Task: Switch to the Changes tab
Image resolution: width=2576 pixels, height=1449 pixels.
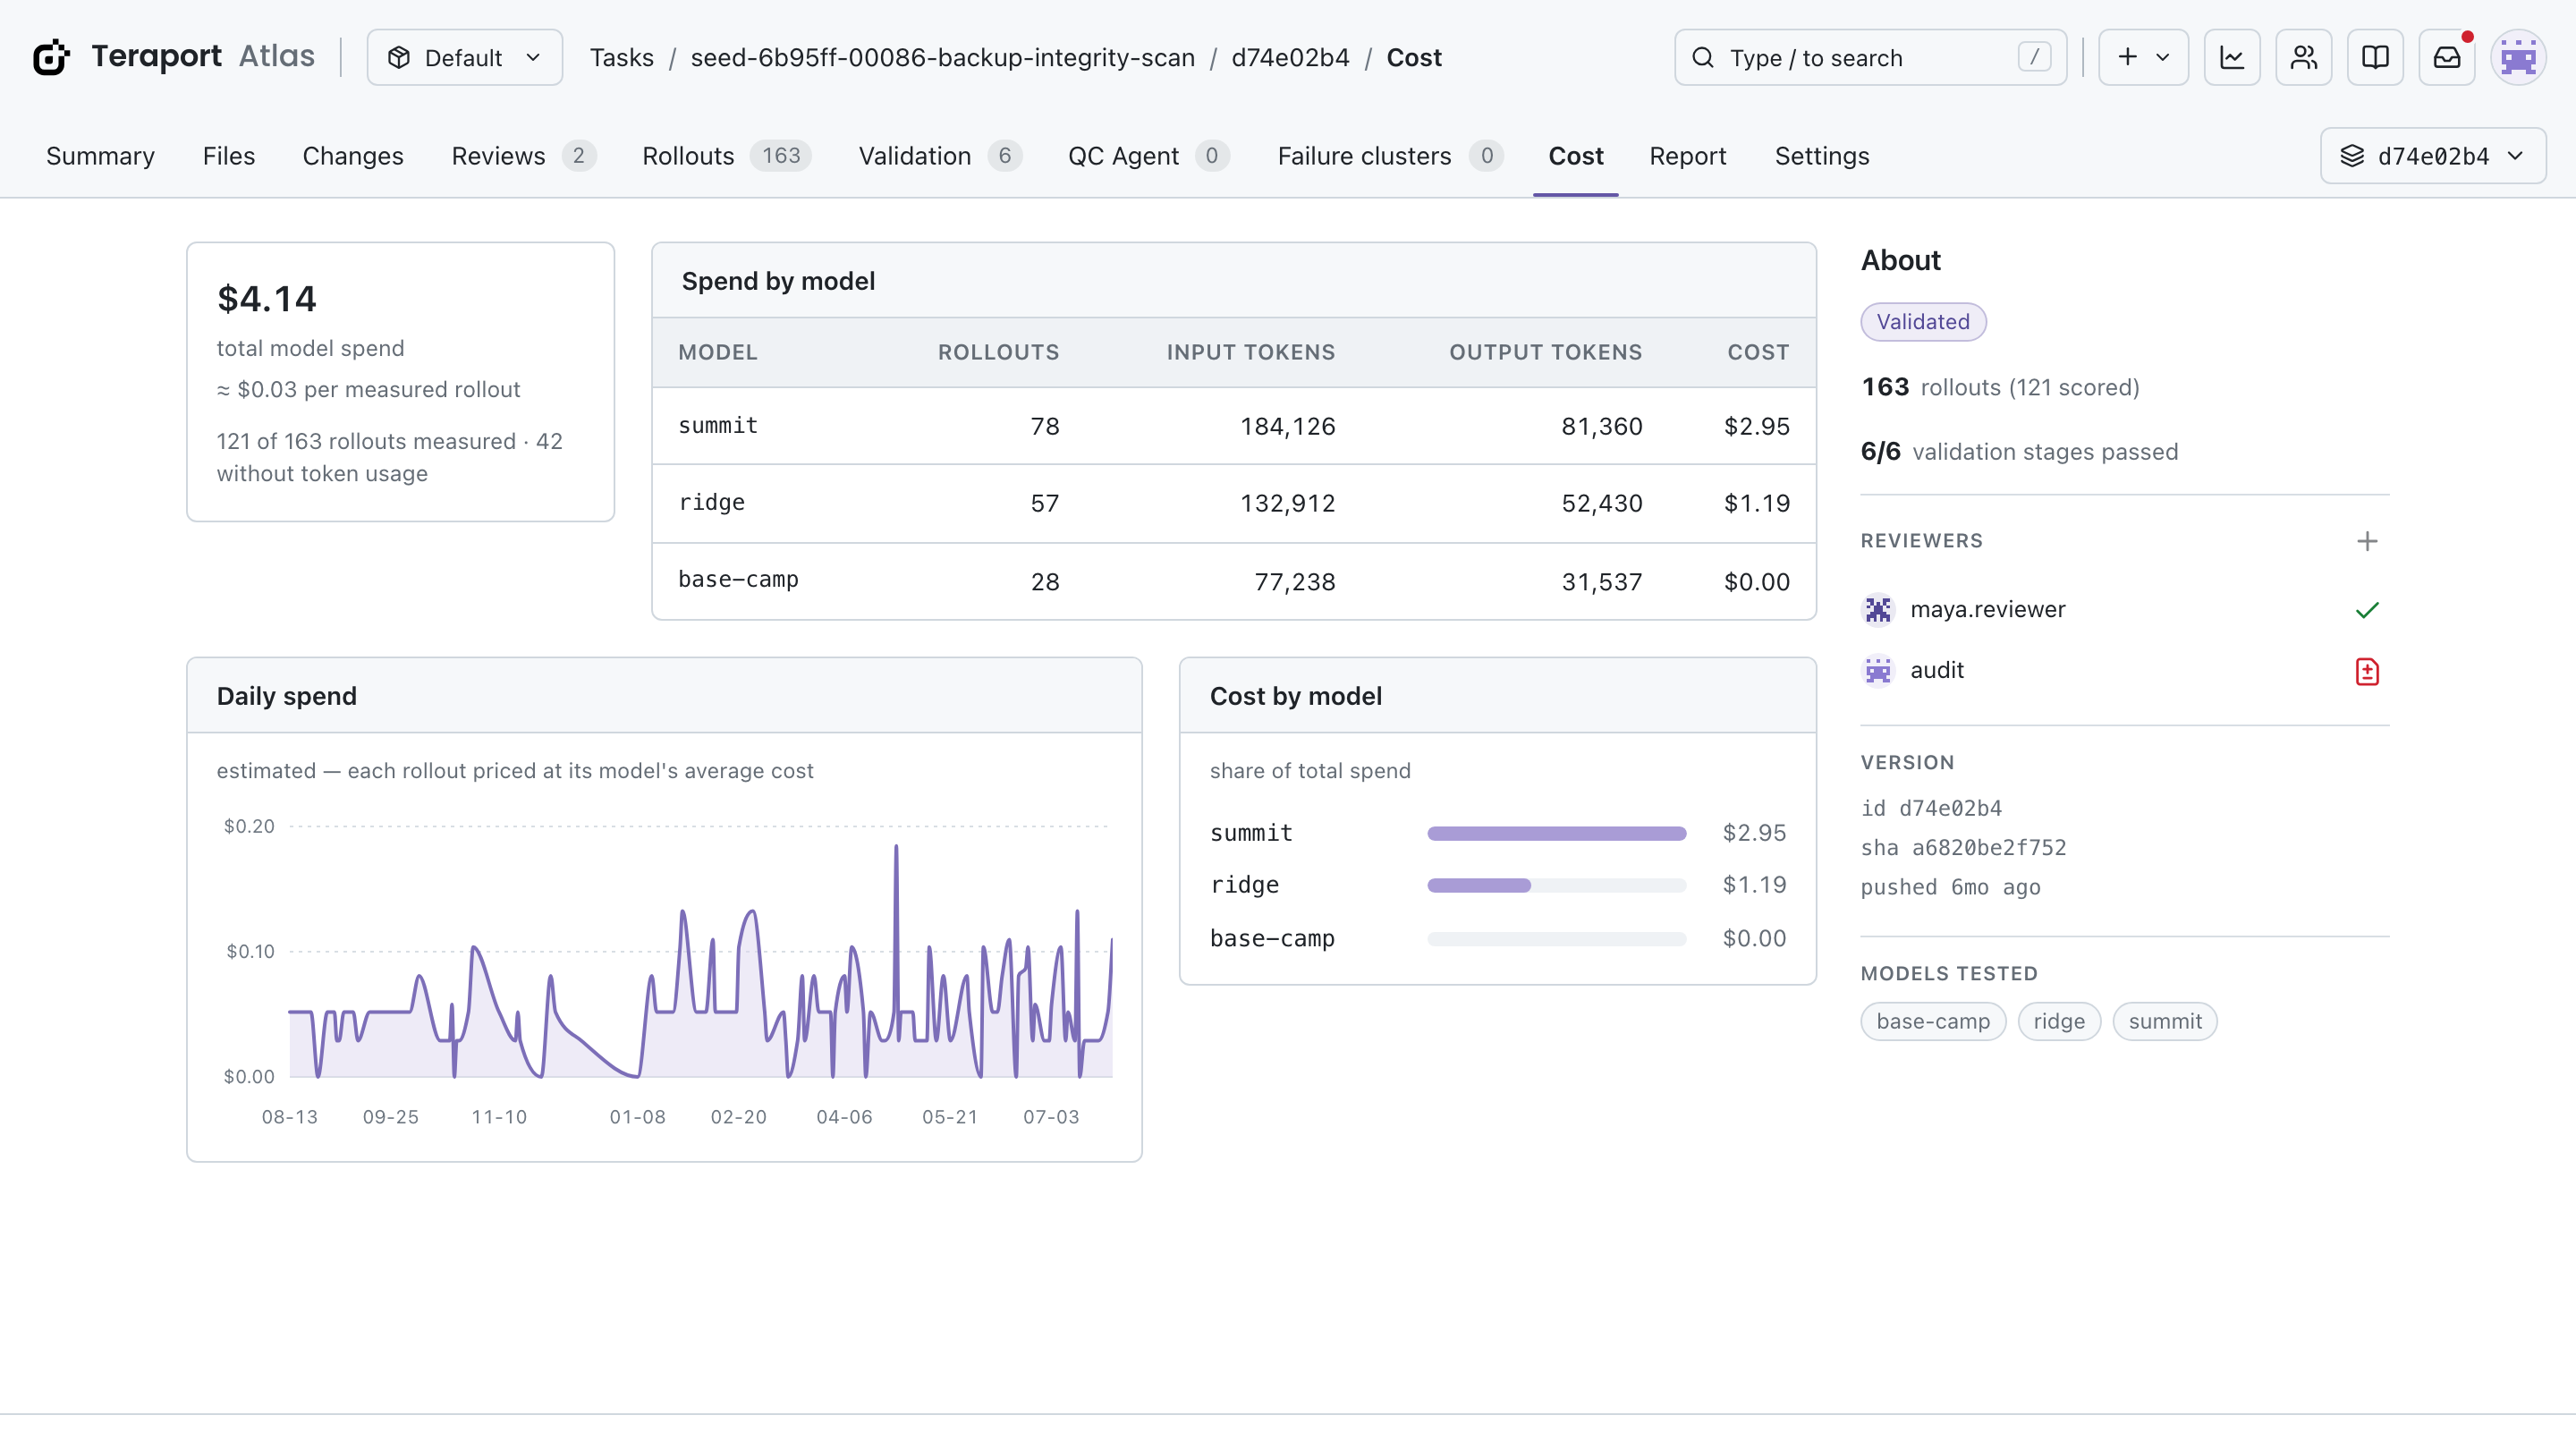Action: 353,155
